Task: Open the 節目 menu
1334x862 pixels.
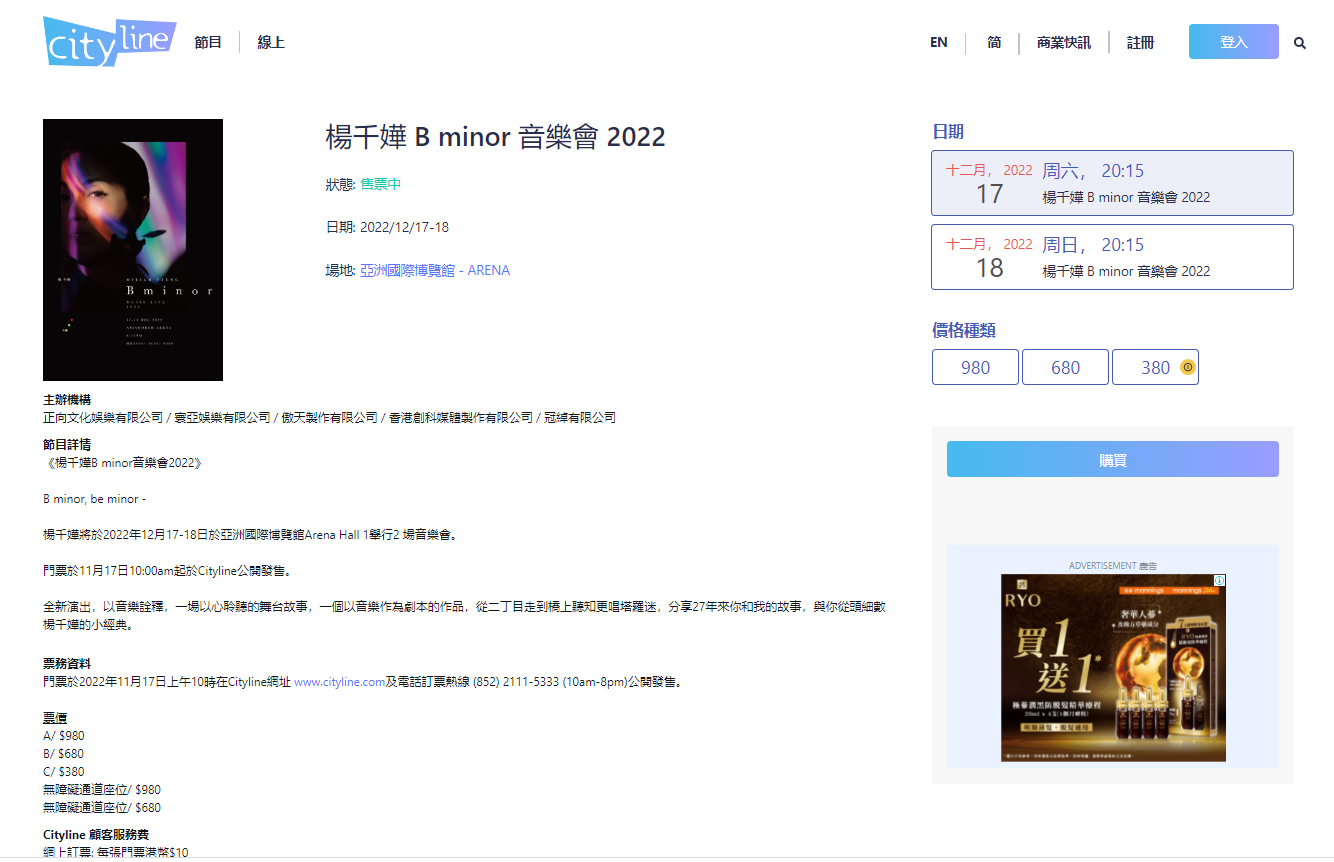Action: tap(208, 42)
